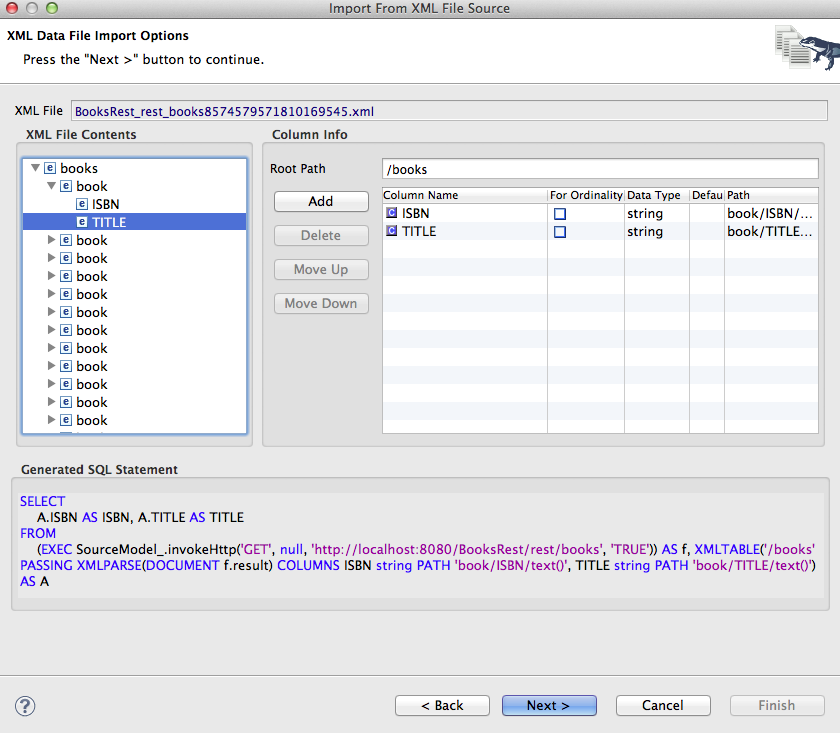Screen dimensions: 840x733
Task: Toggle For Ordinality checkbox for TITLE row
Action: point(560,232)
